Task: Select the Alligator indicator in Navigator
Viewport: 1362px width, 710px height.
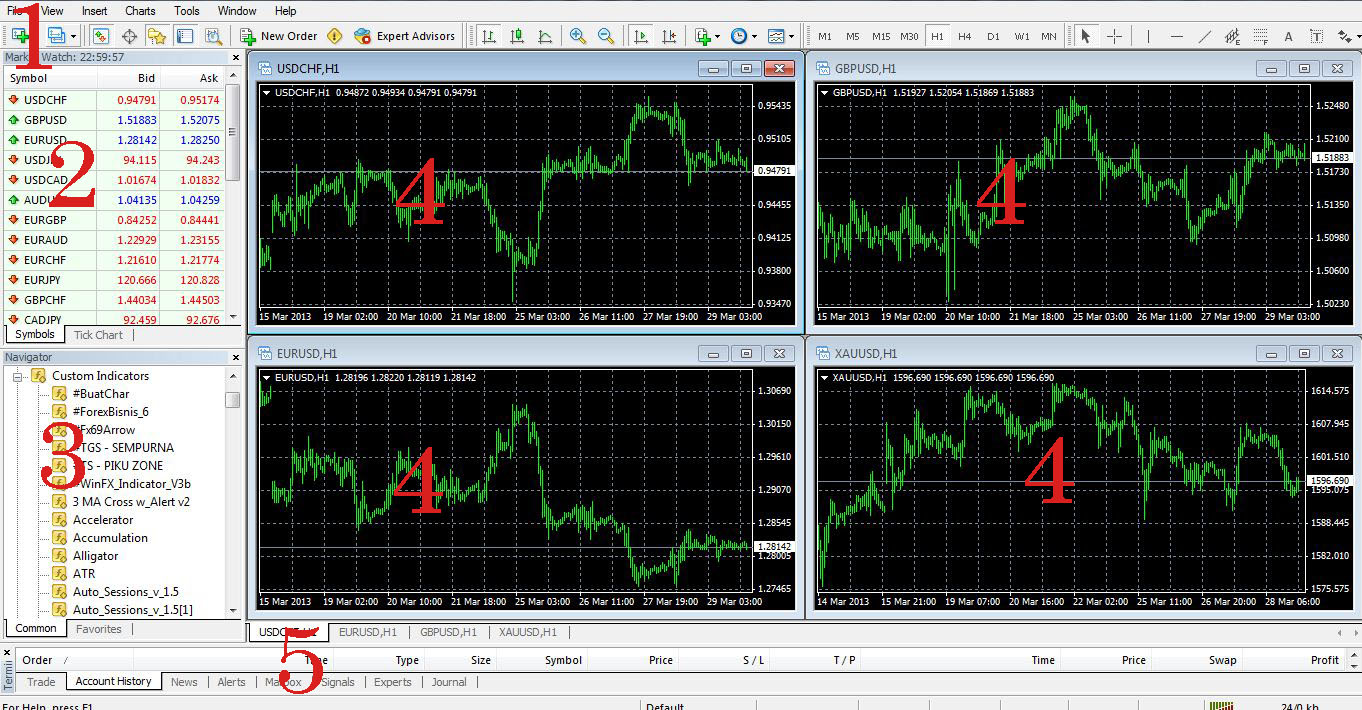Action: [x=95, y=556]
